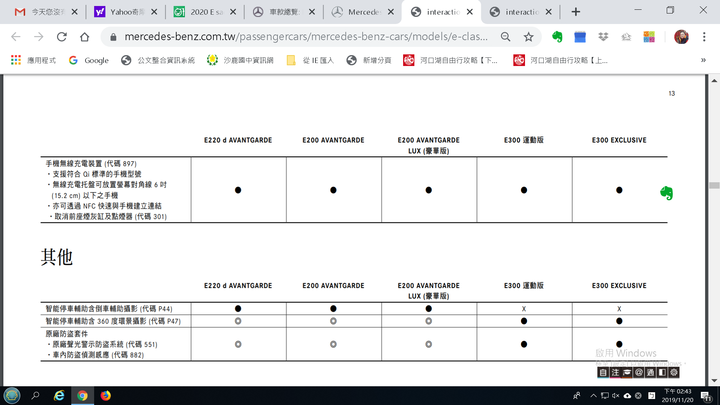Open the Chrome three-dot menu
The width and height of the screenshot is (720, 405).
click(x=704, y=37)
